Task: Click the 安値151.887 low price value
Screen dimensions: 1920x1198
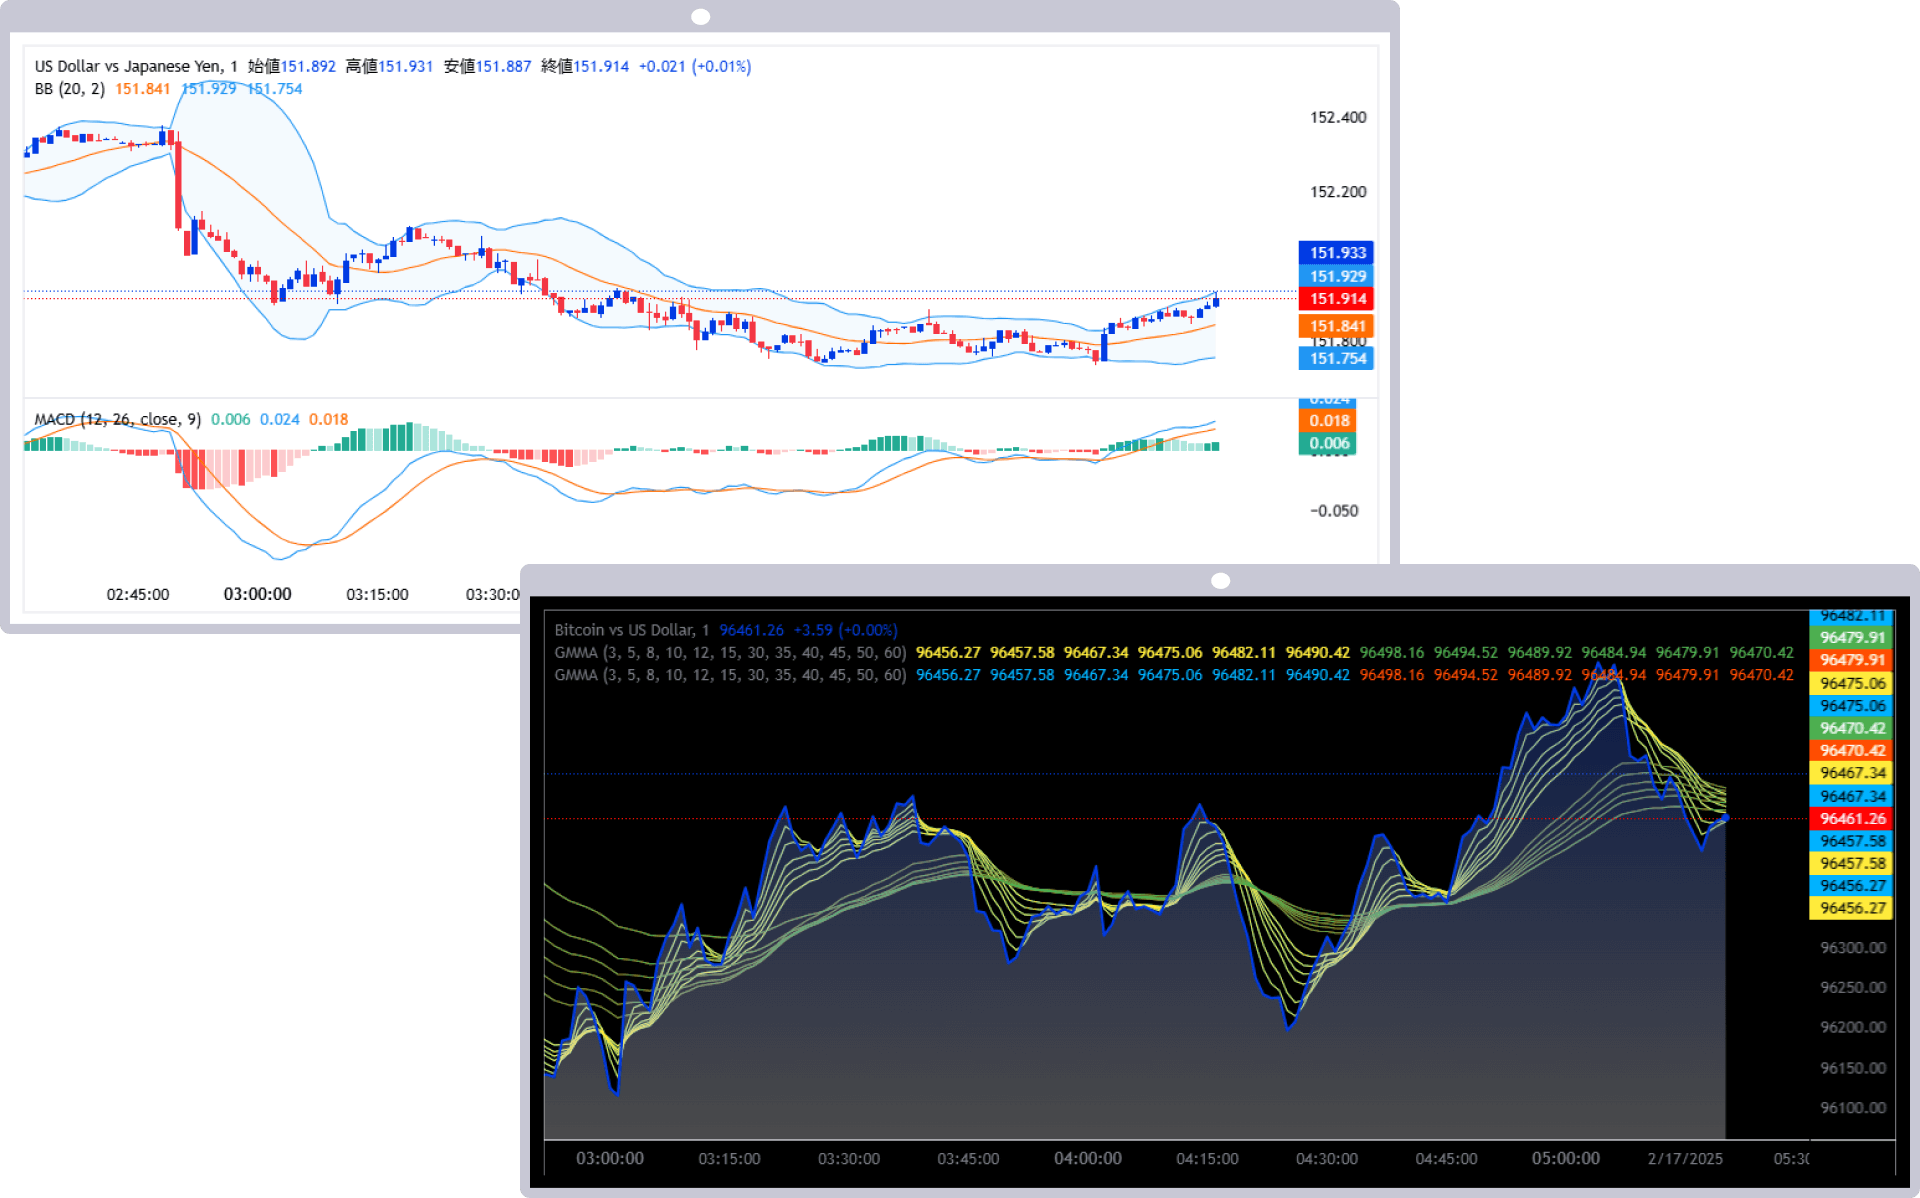Action: 487,66
